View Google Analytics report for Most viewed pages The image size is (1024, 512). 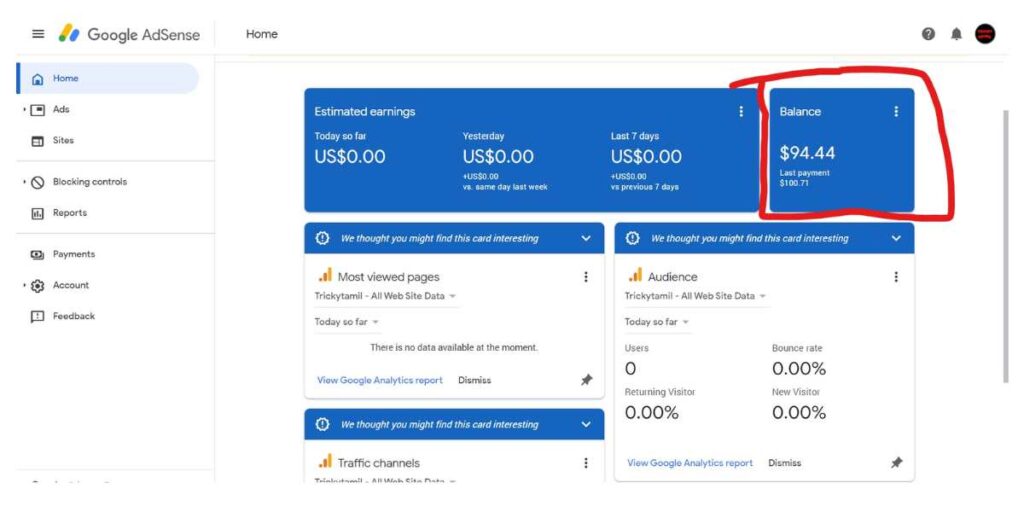pyautogui.click(x=379, y=380)
